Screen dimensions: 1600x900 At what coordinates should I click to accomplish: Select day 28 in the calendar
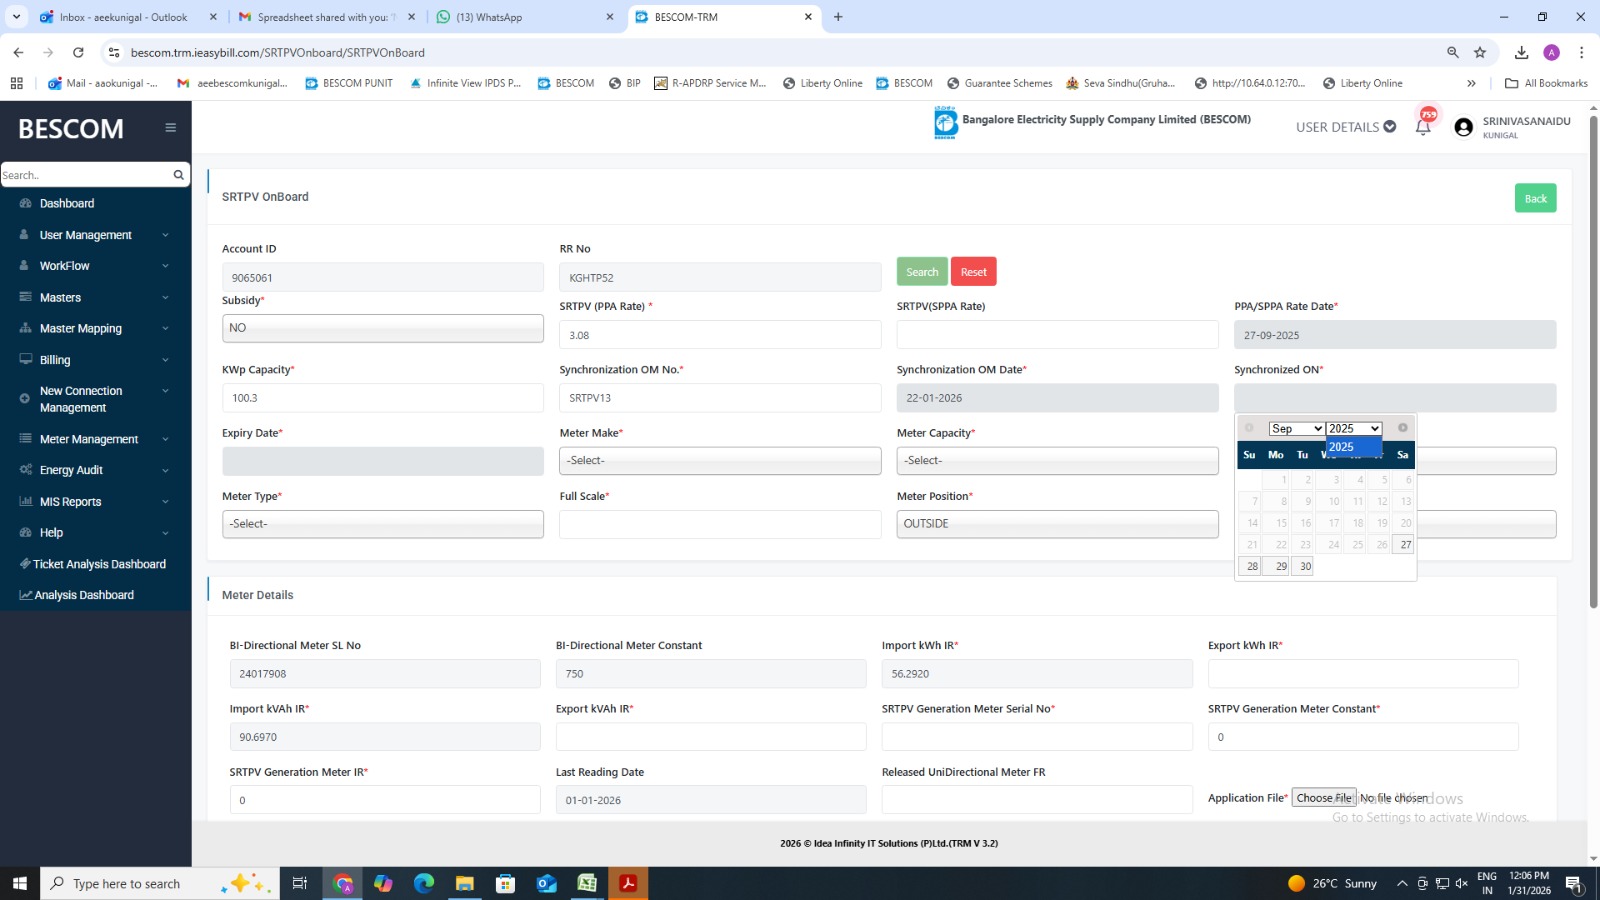(x=1251, y=566)
